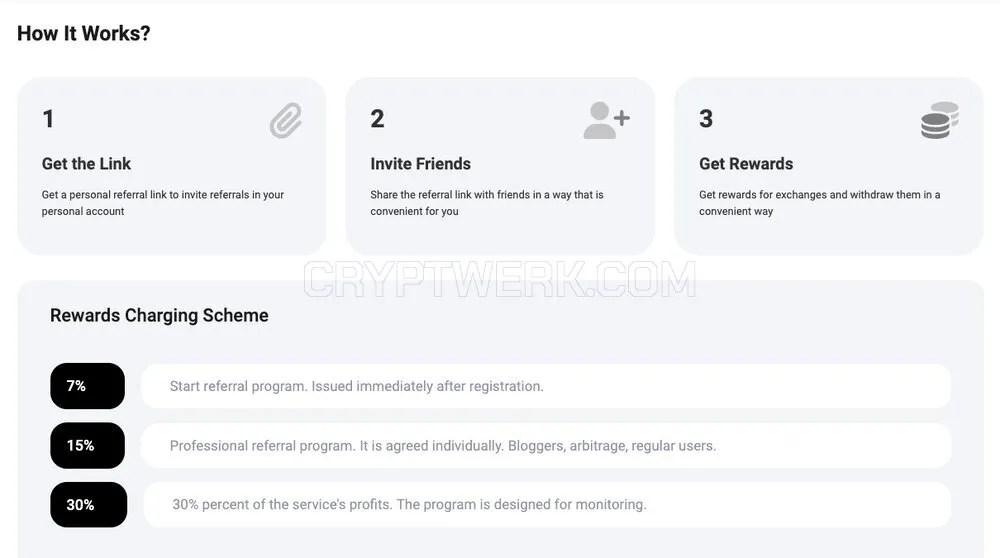Select the 7% reward badge
Screen dimensions: 1000x558
click(x=87, y=386)
